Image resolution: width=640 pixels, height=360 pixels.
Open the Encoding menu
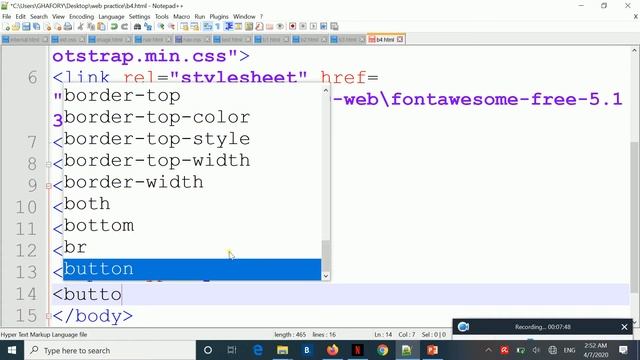81,16
